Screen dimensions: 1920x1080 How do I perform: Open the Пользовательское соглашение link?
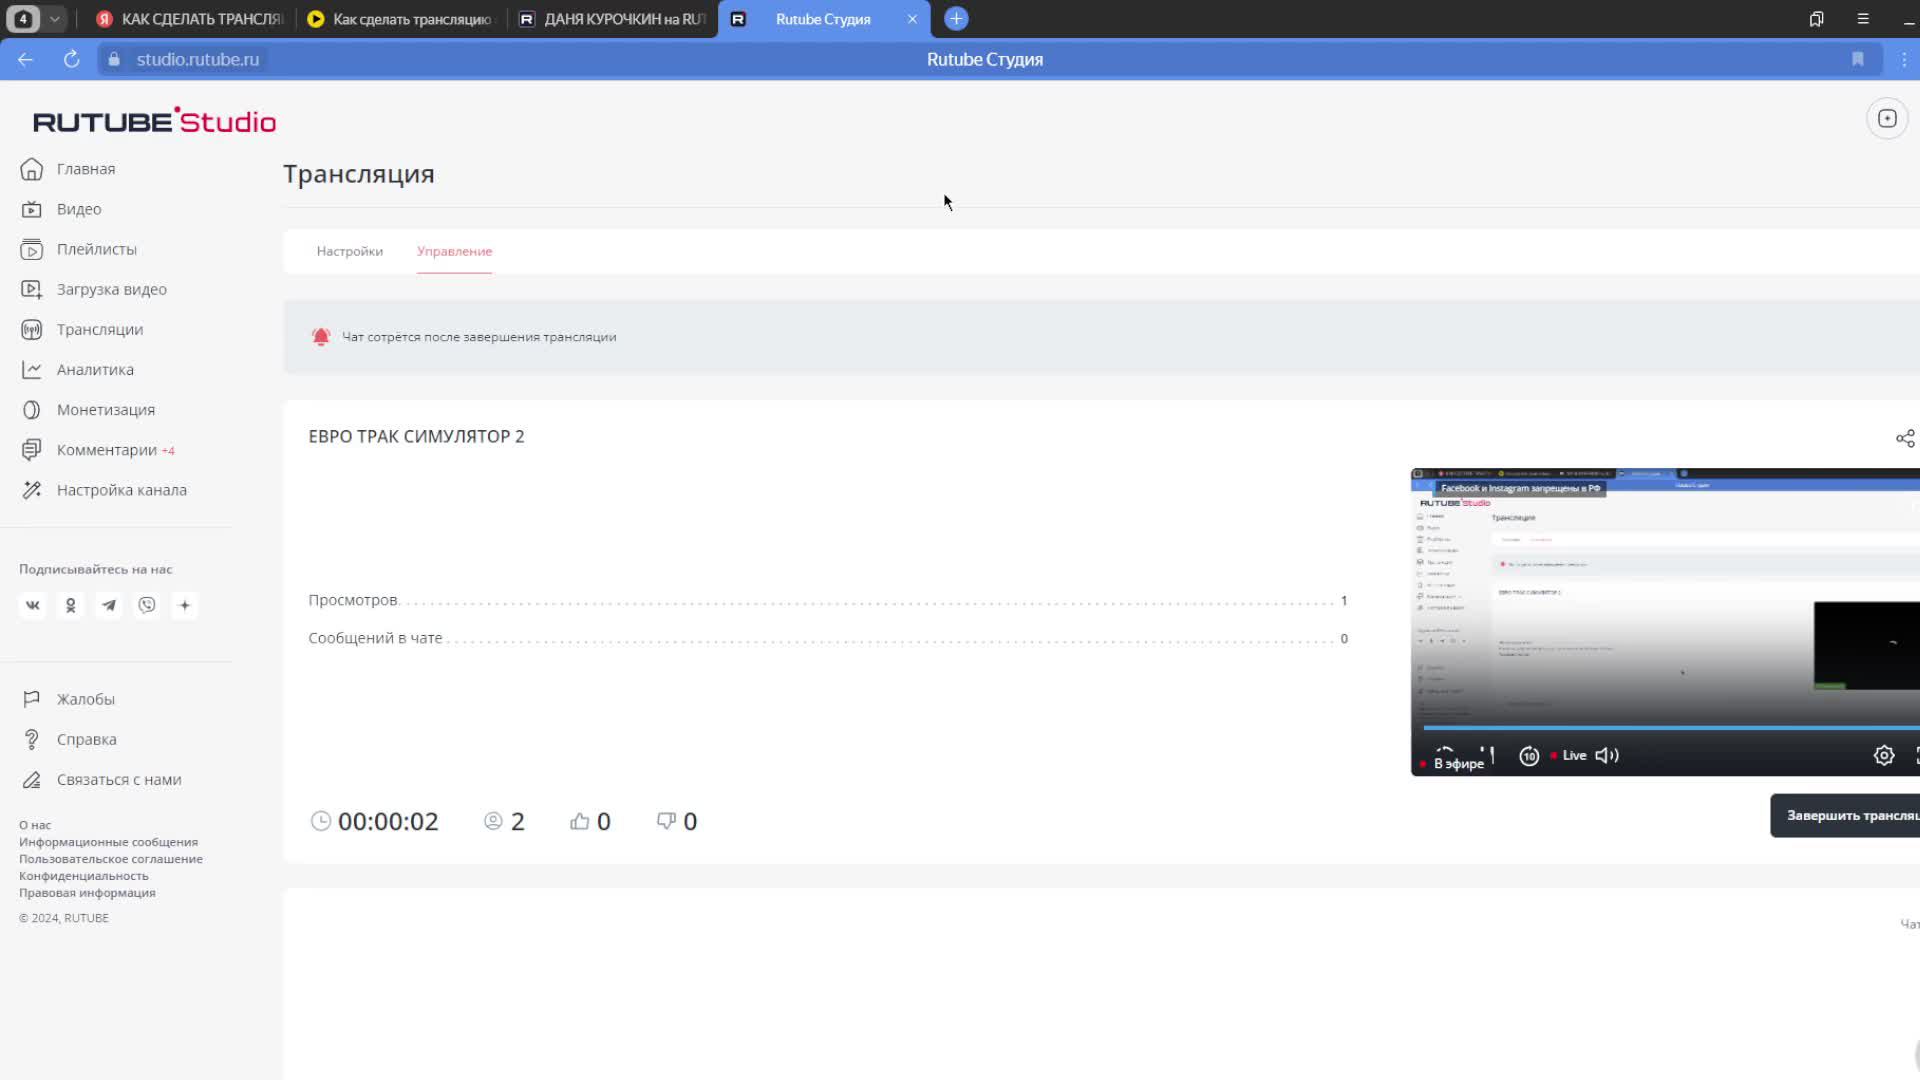click(110, 859)
